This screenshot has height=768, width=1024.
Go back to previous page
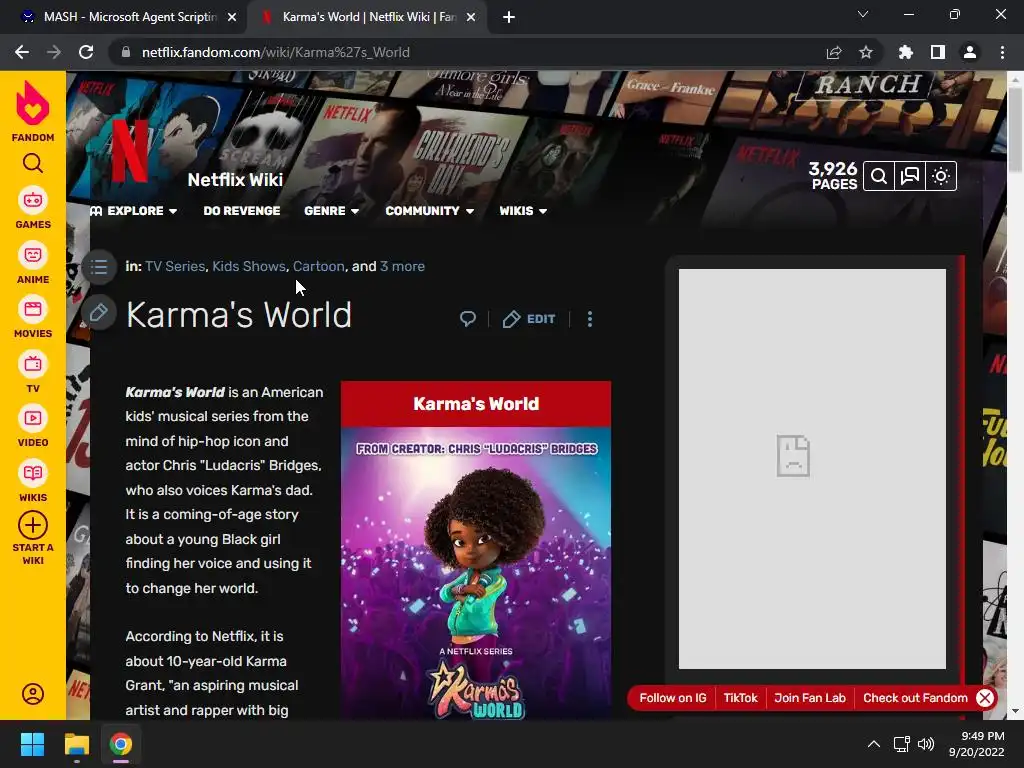(22, 52)
